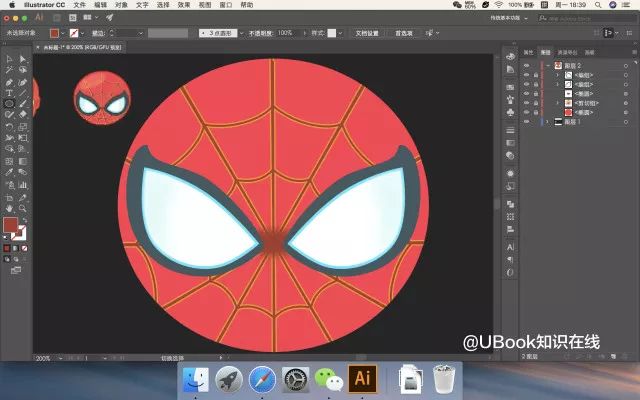The height and width of the screenshot is (400, 640).
Task: Choose the Paintbrush tool
Action: [23, 104]
